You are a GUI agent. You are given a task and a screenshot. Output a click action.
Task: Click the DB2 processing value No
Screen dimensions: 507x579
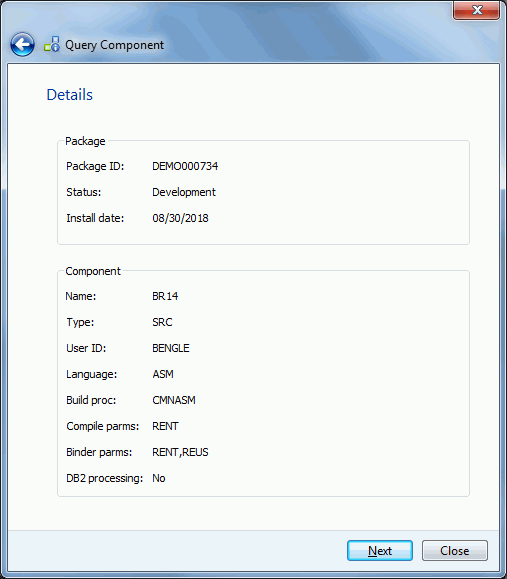pos(158,478)
